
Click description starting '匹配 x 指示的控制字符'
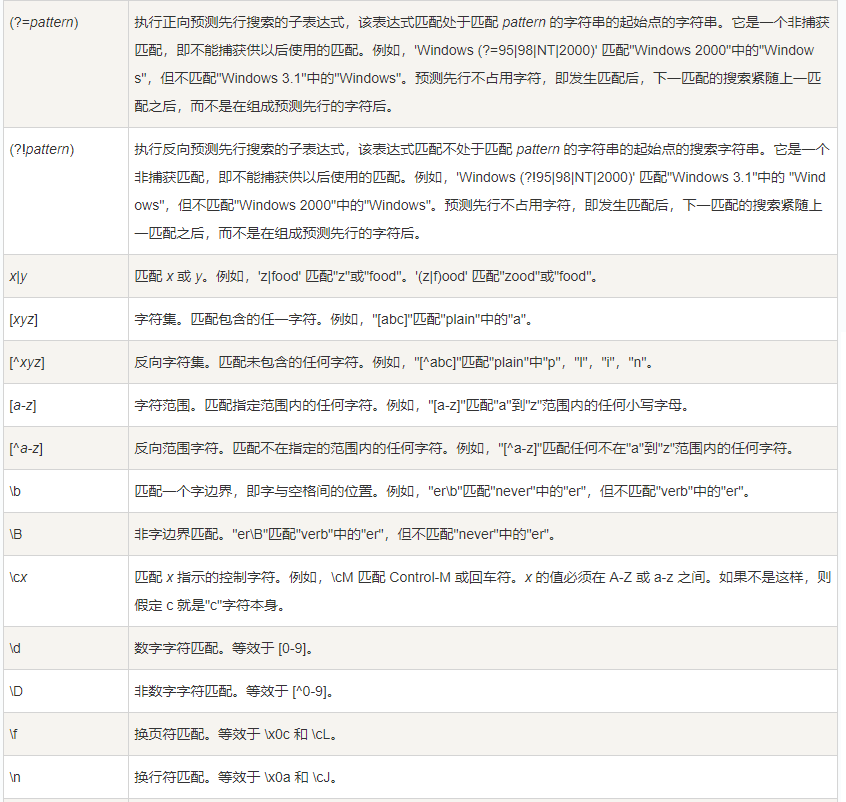click(482, 591)
